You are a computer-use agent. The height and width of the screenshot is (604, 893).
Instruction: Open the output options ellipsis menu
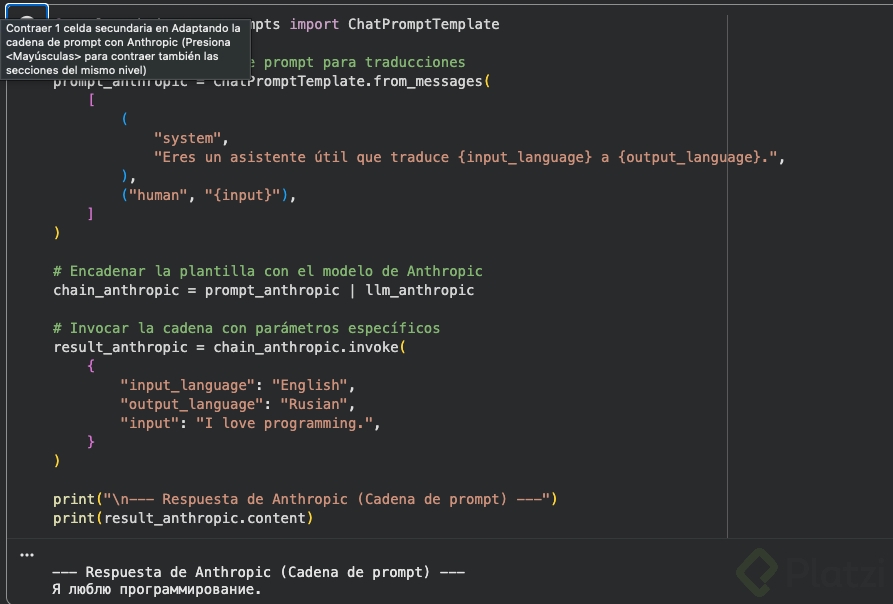click(x=27, y=554)
